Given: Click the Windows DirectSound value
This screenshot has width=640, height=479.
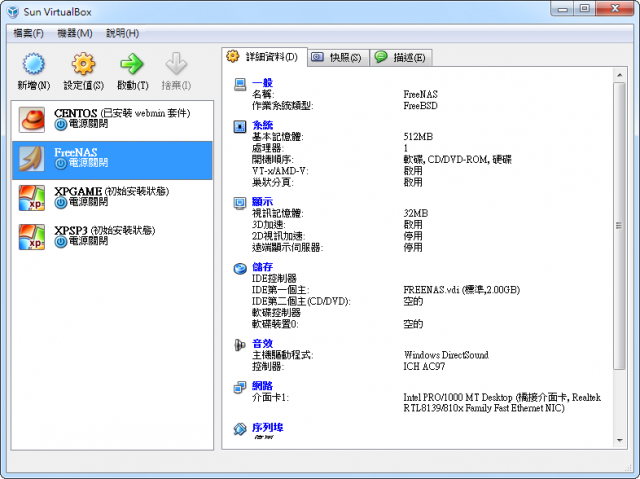Looking at the screenshot, I should [446, 355].
